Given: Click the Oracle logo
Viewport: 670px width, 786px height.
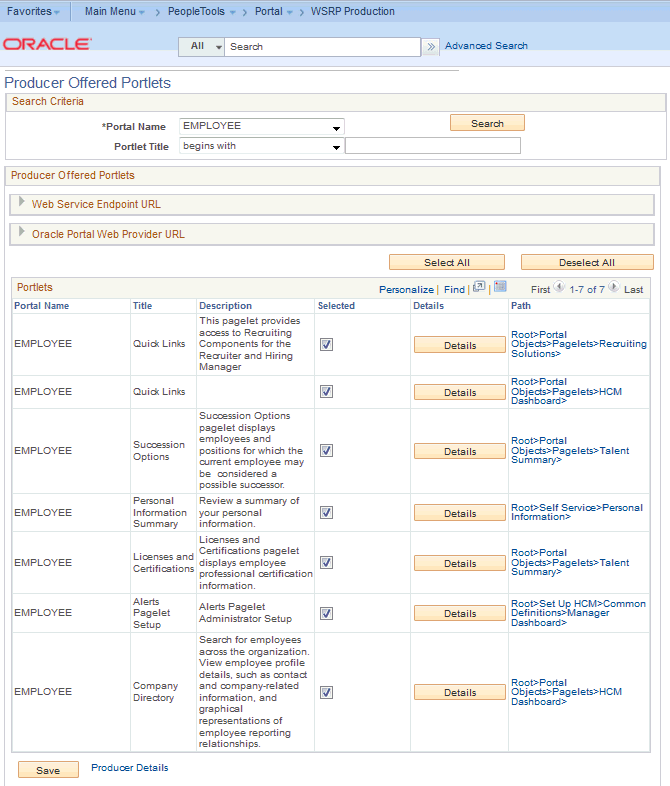Looking at the screenshot, I should coord(47,44).
